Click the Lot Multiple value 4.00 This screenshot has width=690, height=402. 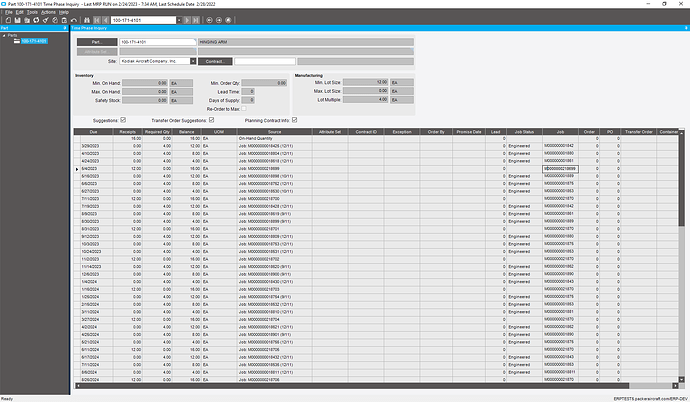point(366,99)
